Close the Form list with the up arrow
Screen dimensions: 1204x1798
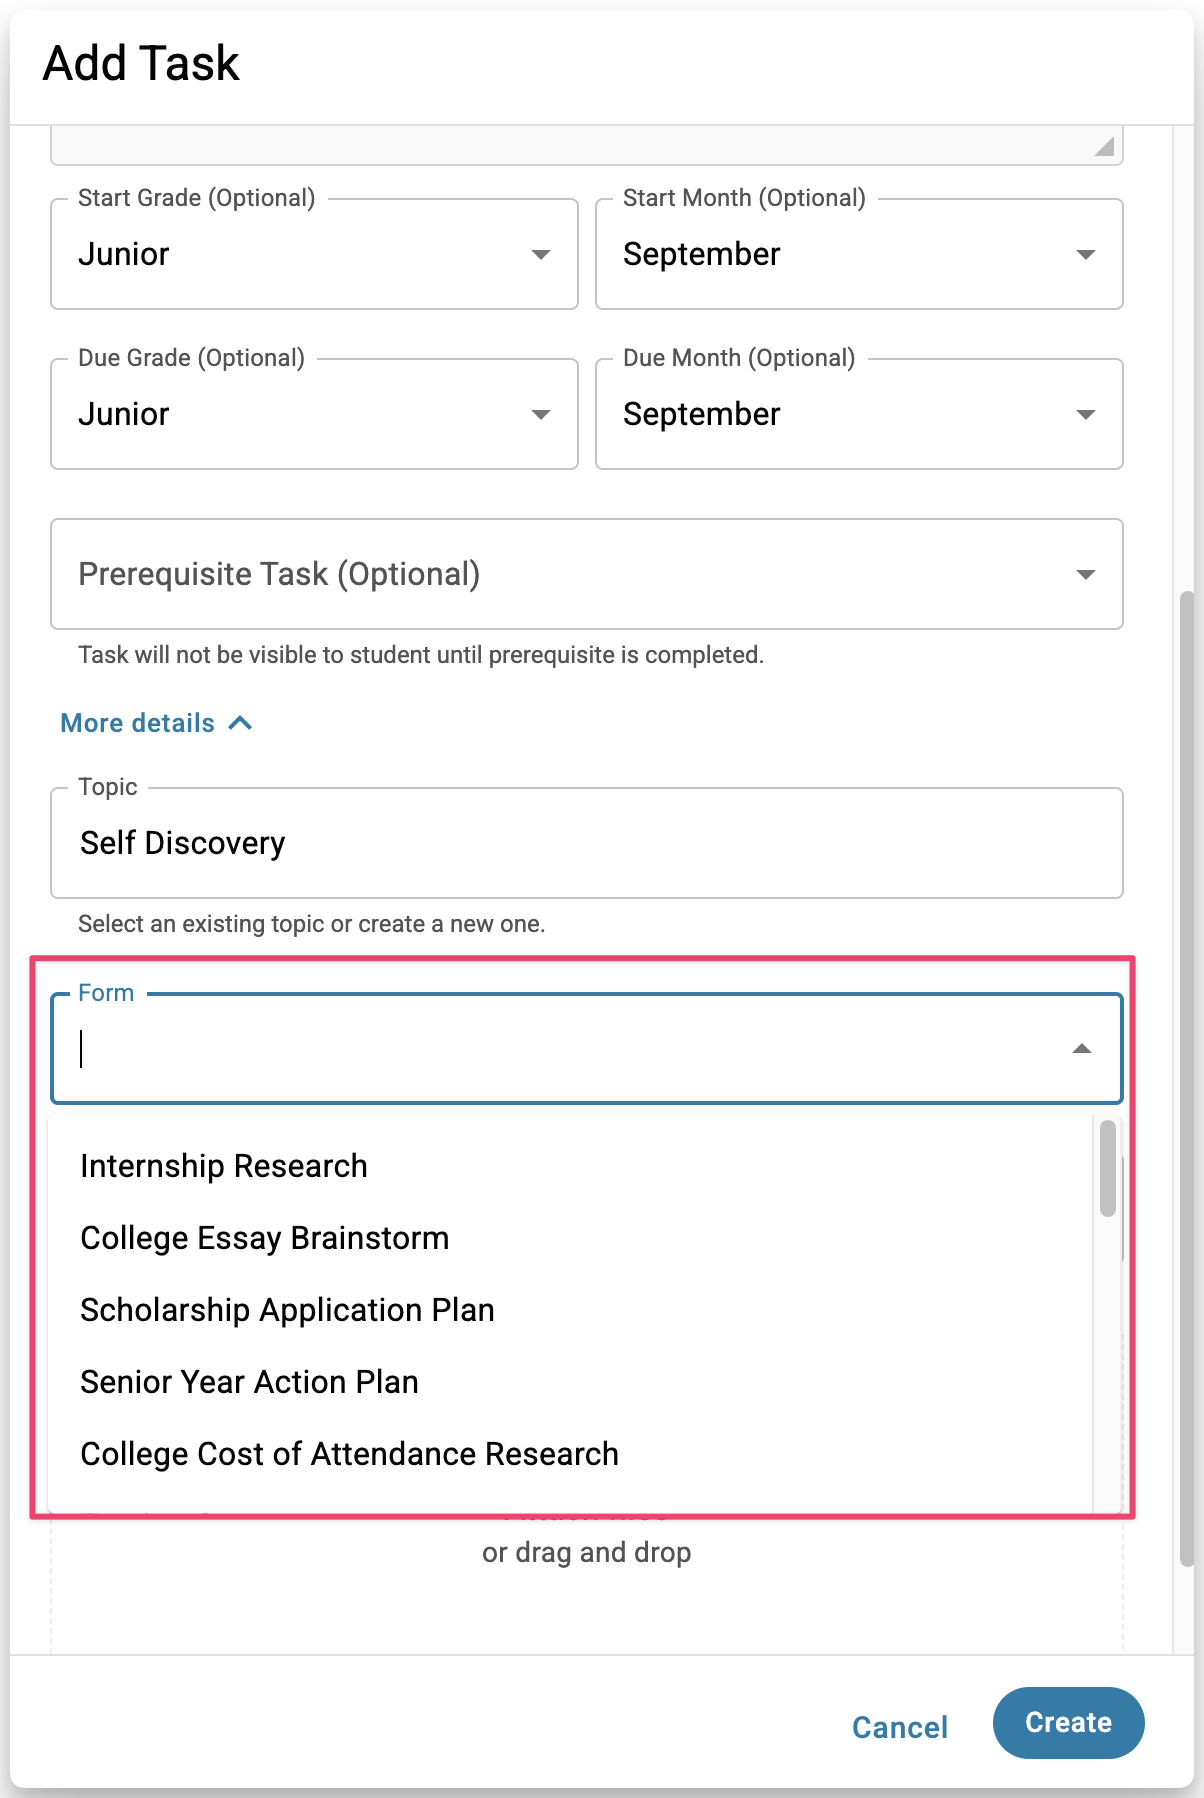[x=1081, y=1049]
